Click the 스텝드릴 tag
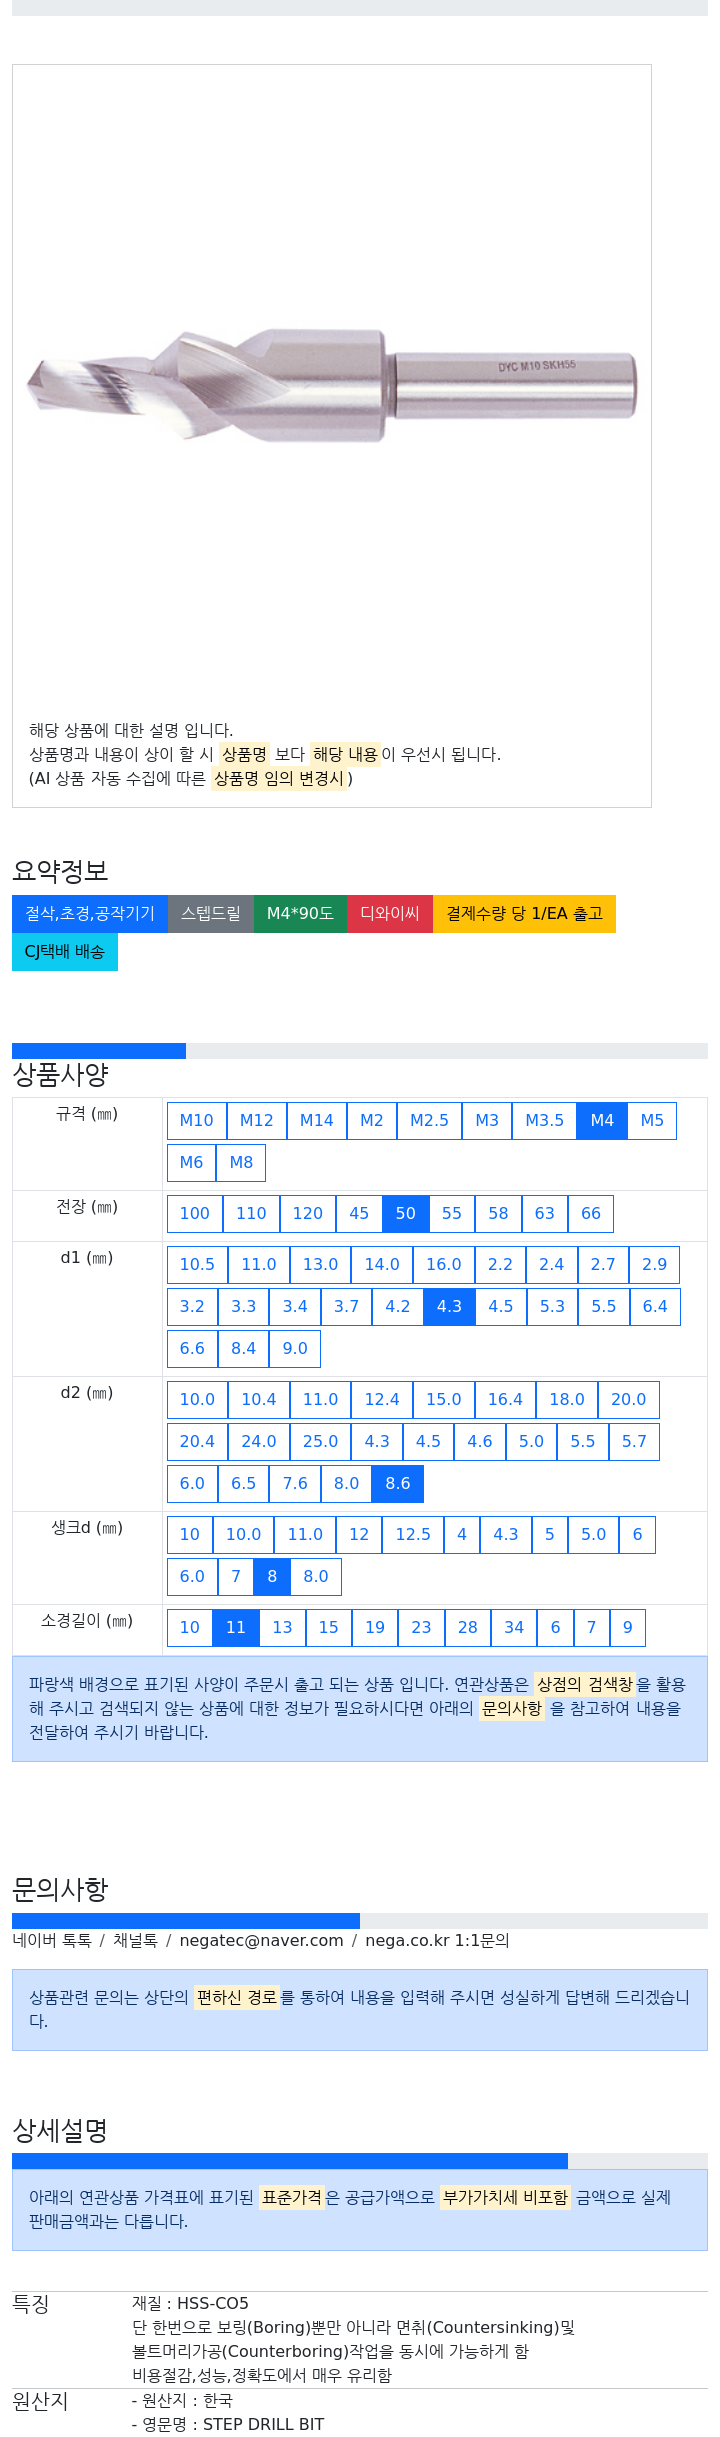Screen dimensions: 720x2437 211,913
